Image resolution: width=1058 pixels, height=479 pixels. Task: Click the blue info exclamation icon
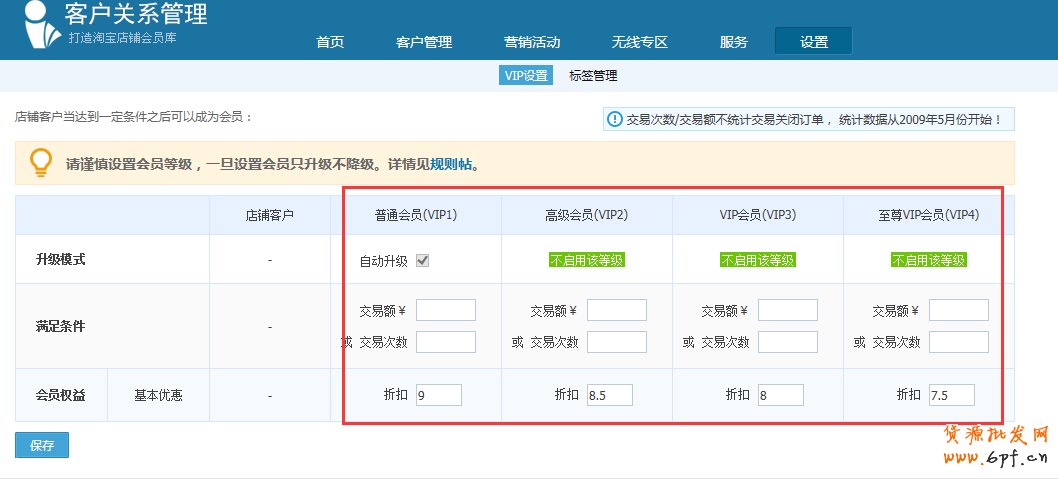click(615, 120)
